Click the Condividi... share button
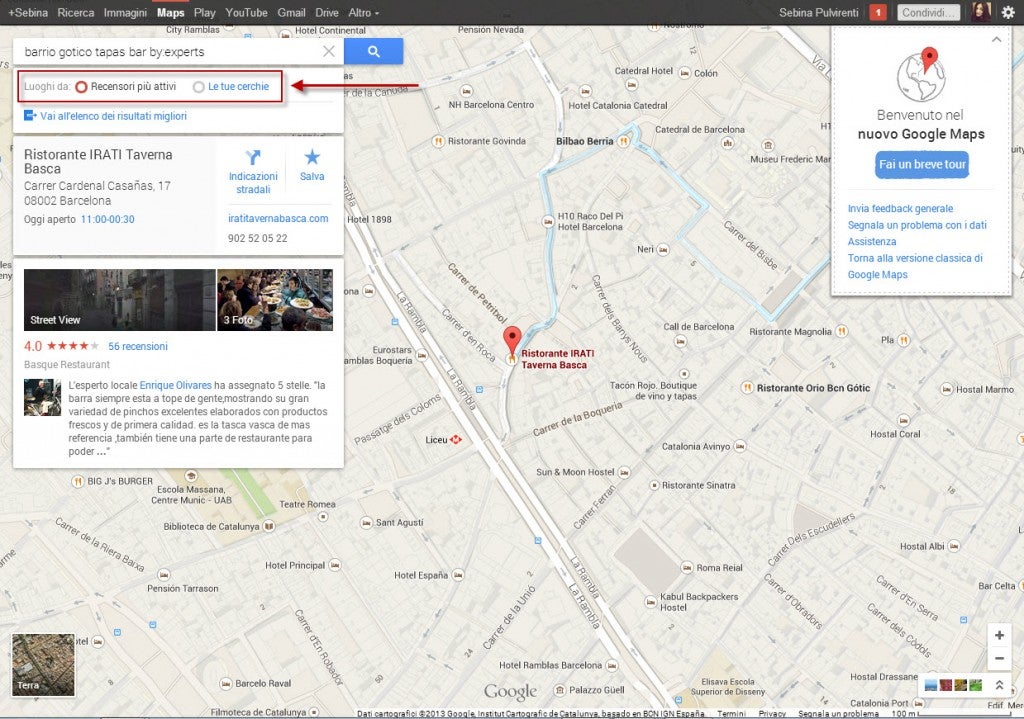 [x=928, y=12]
